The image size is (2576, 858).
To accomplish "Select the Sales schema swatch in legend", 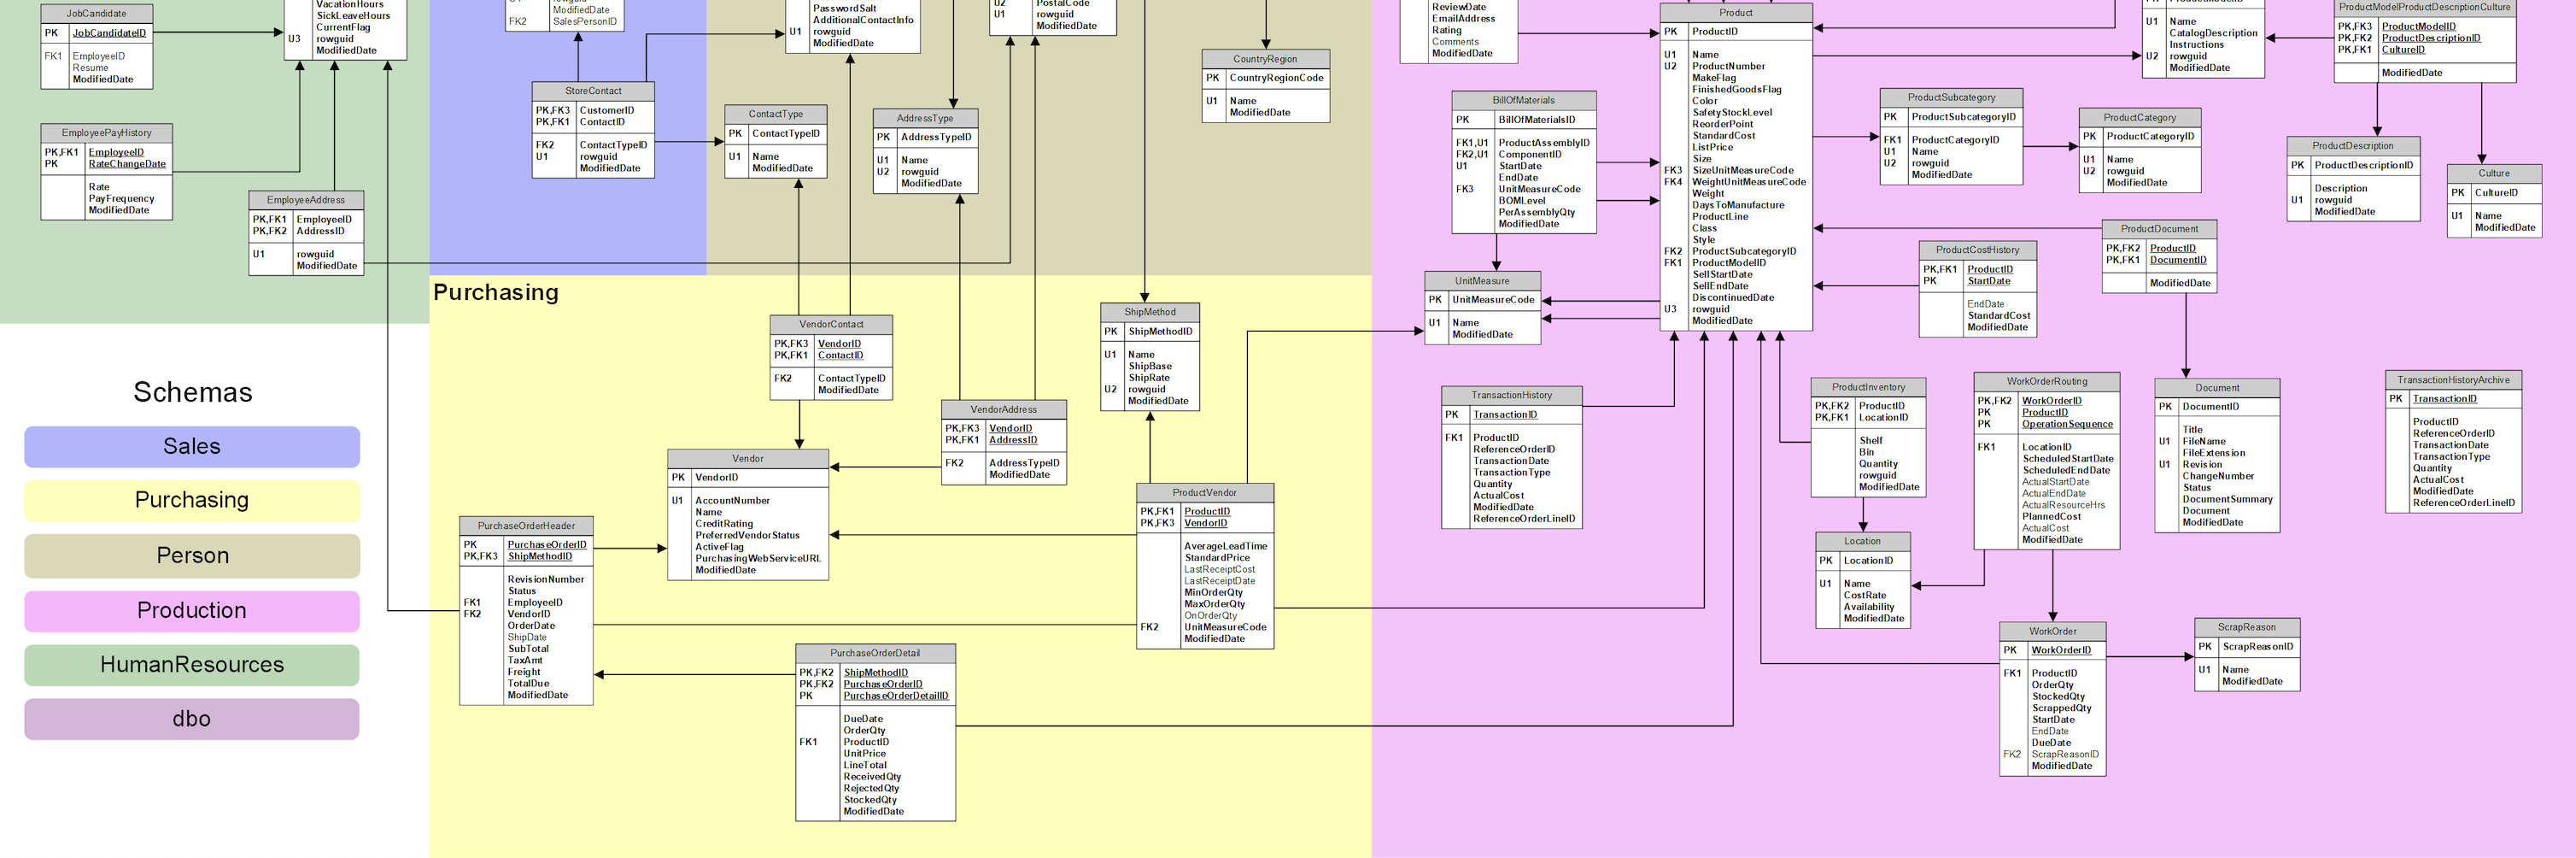I will click(x=191, y=446).
